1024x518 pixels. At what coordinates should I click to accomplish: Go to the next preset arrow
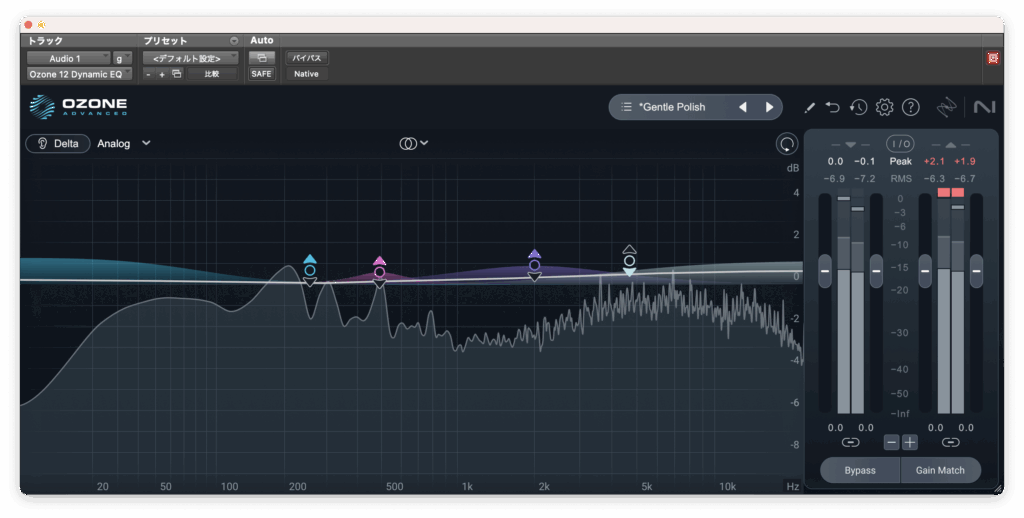pyautogui.click(x=769, y=107)
